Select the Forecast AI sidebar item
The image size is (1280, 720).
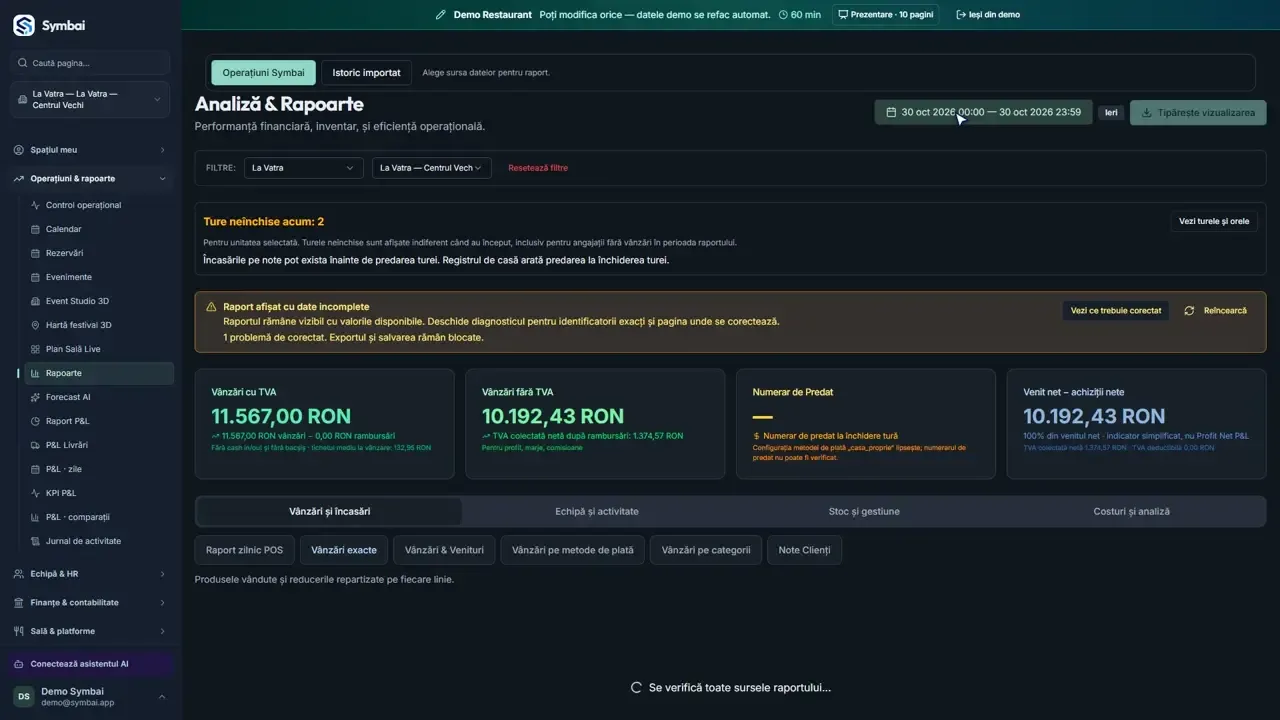pyautogui.click(x=97, y=397)
